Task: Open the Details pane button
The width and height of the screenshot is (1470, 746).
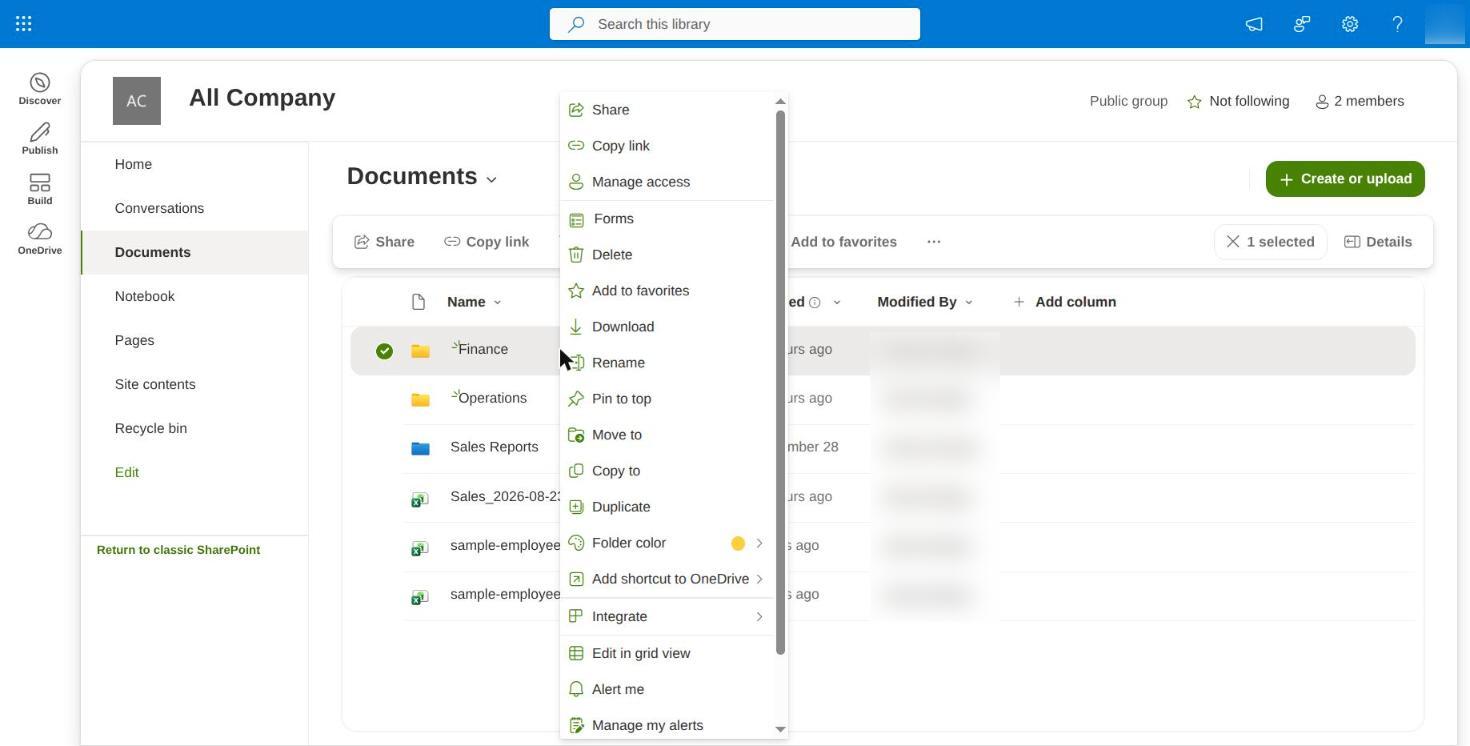Action: pyautogui.click(x=1378, y=242)
